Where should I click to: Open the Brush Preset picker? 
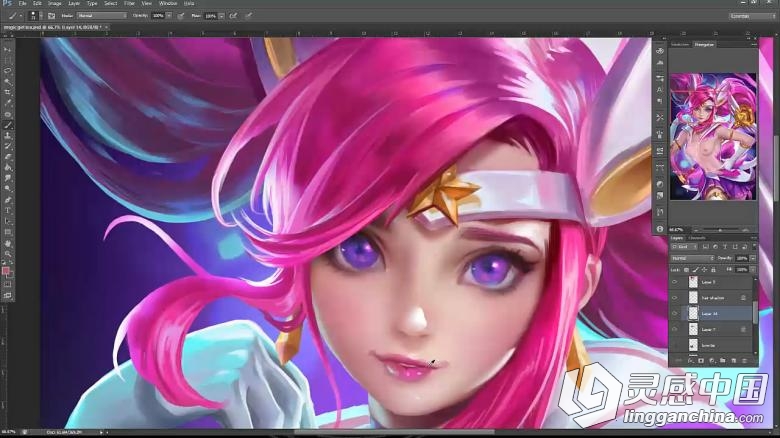(x=34, y=16)
